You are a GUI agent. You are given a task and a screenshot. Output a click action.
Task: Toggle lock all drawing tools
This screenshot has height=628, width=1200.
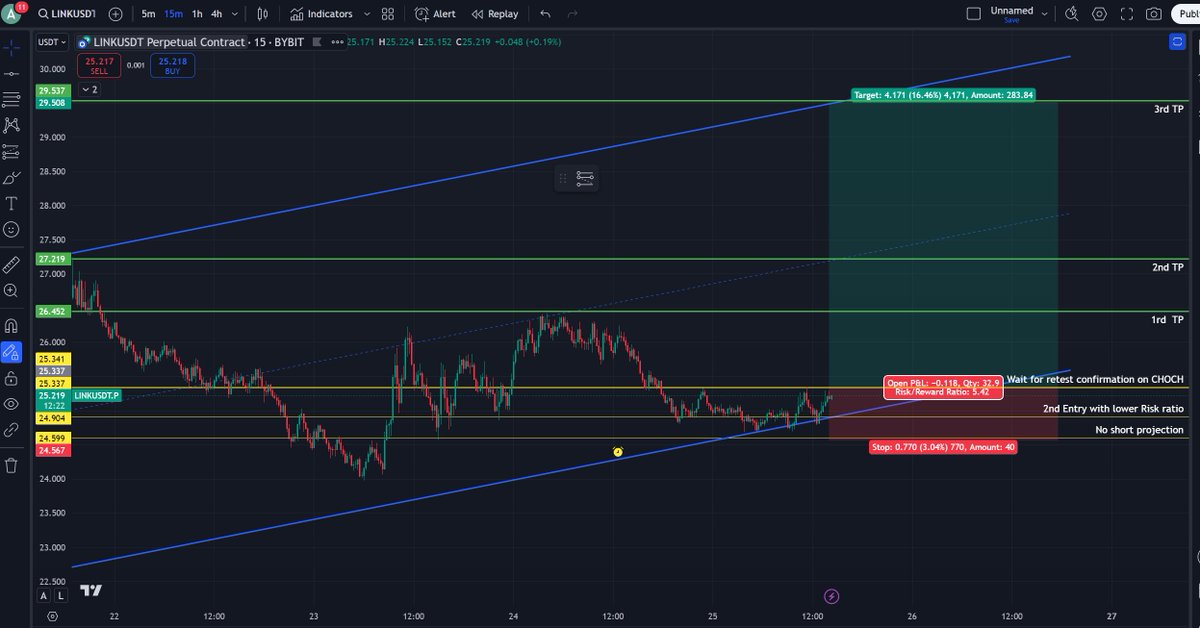[11, 378]
